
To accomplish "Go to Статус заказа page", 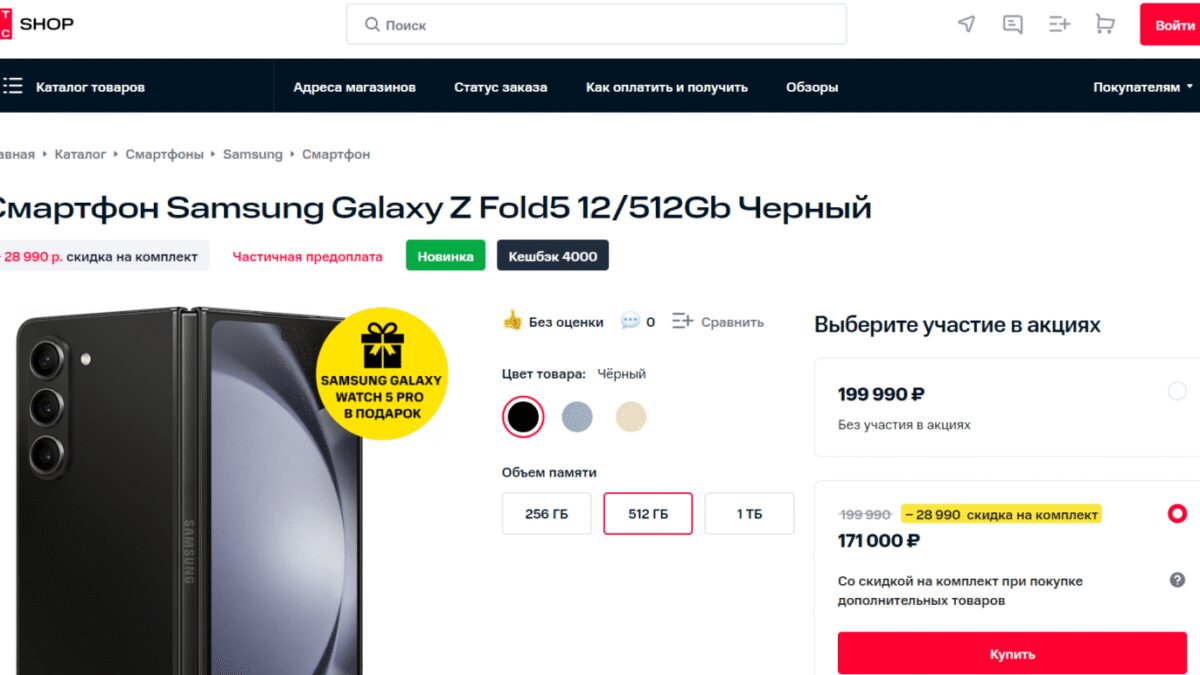I will point(500,87).
